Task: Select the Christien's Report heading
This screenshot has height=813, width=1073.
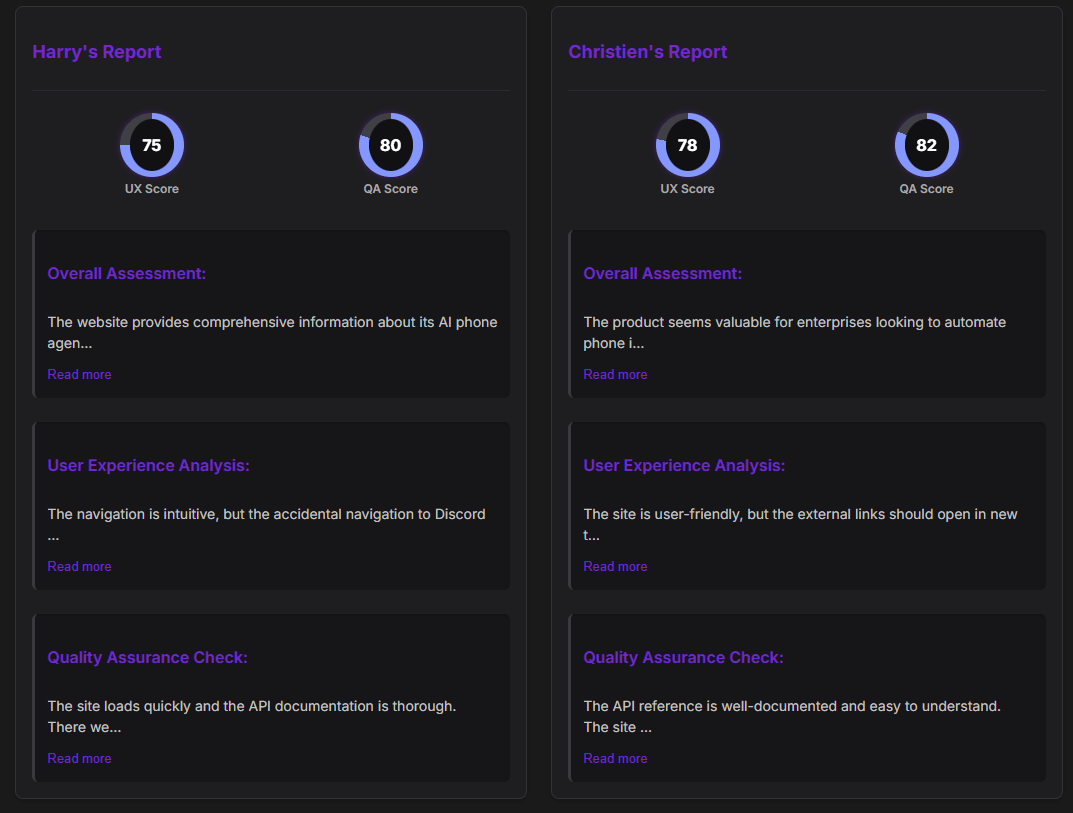Action: coord(647,51)
